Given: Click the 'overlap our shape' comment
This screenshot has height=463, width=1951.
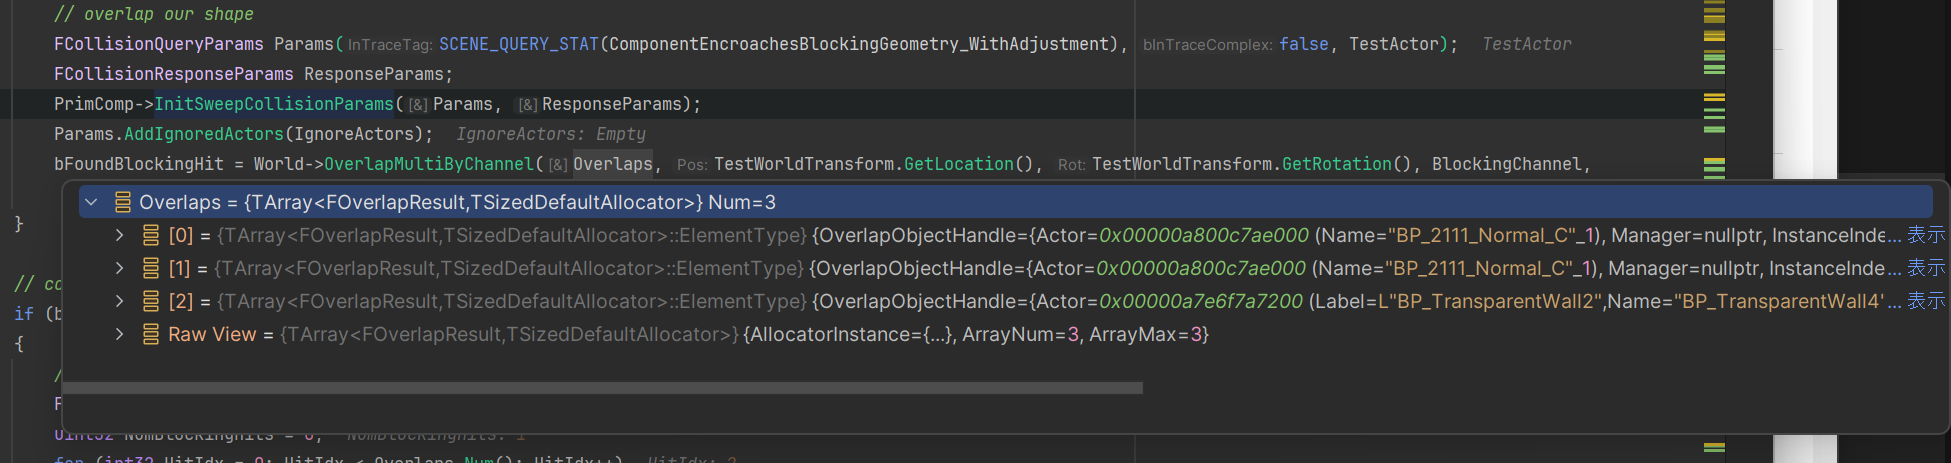Looking at the screenshot, I should tap(154, 14).
